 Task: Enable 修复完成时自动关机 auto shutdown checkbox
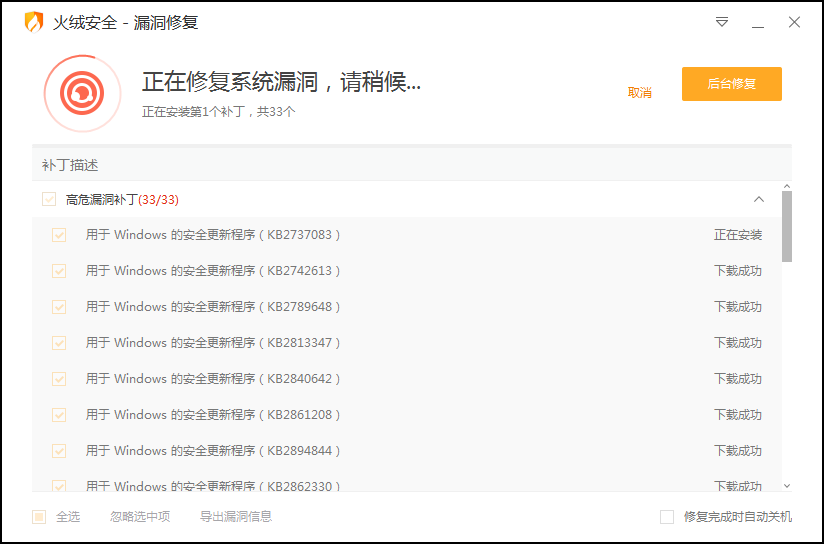coord(667,517)
